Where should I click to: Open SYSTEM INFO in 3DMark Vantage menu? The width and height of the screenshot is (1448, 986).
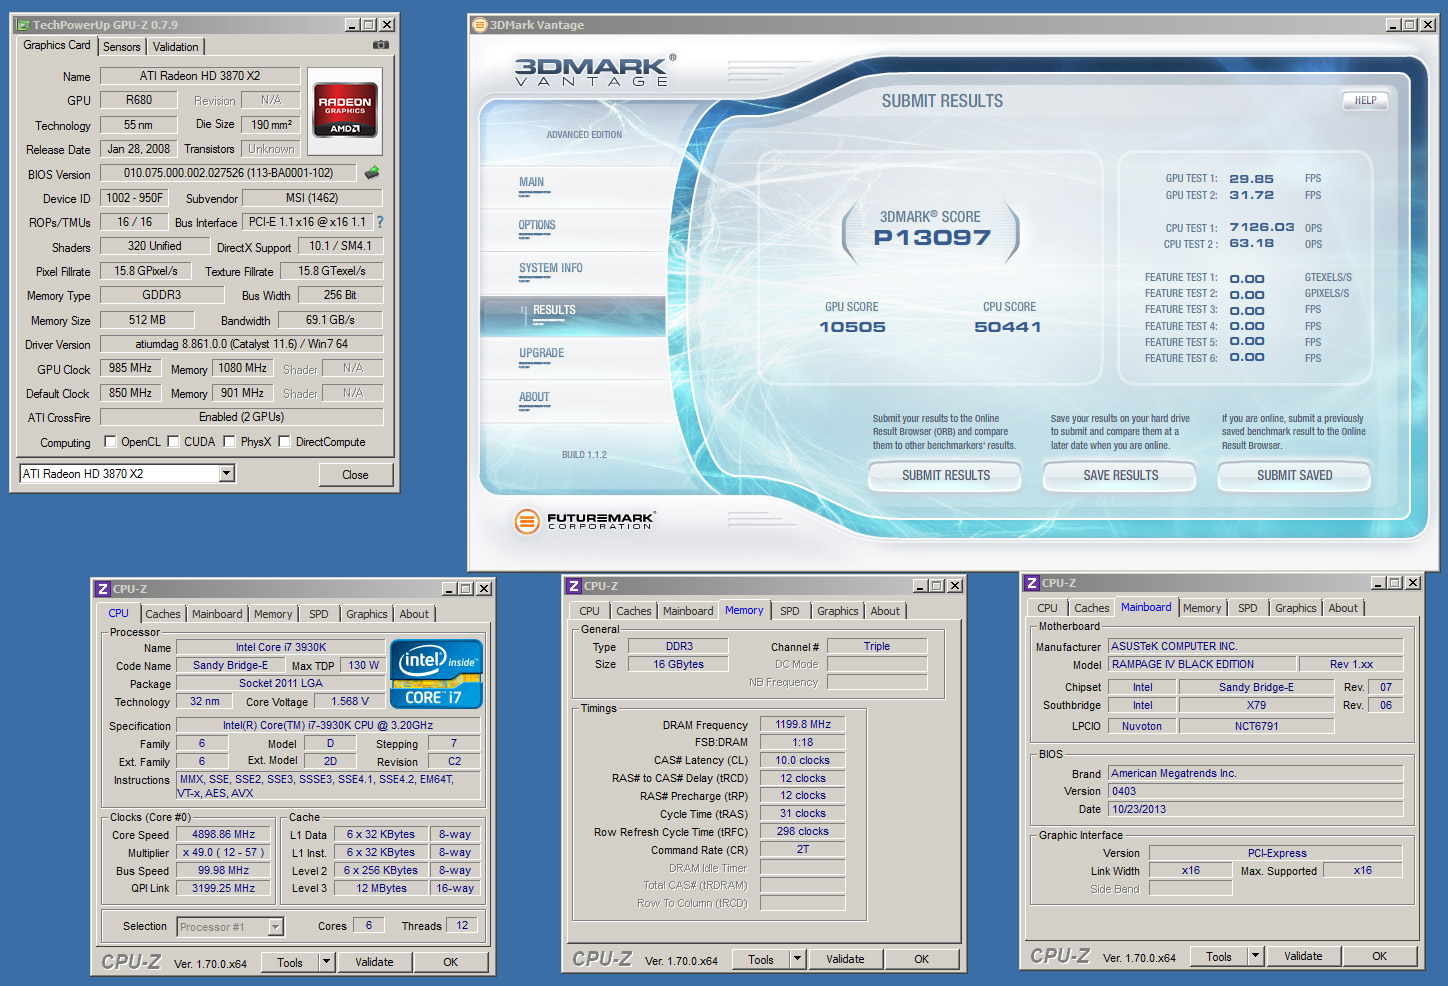click(x=550, y=268)
